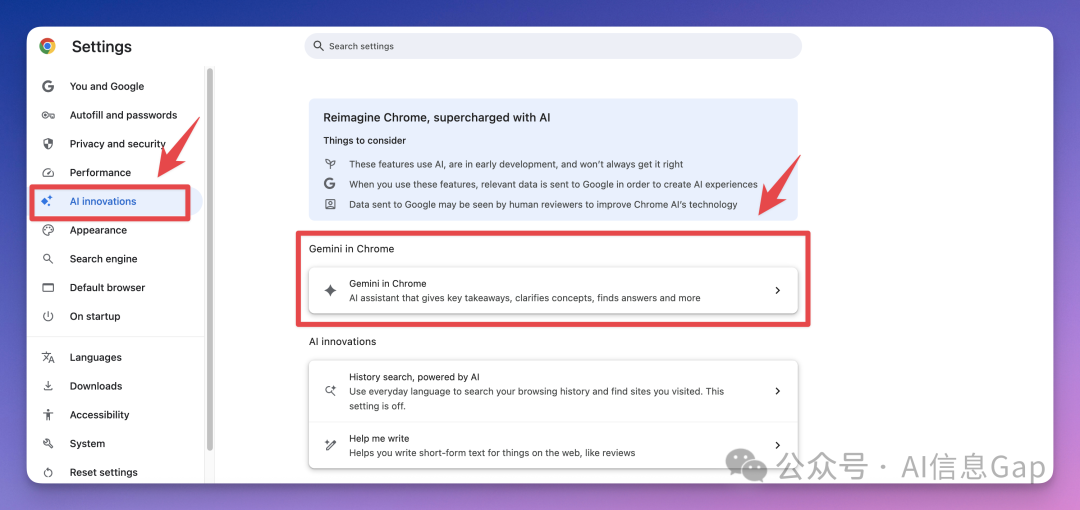Screen dimensions: 1080x510
Task: Click the 'AI innovations' section heading above History search
Action: [342, 341]
